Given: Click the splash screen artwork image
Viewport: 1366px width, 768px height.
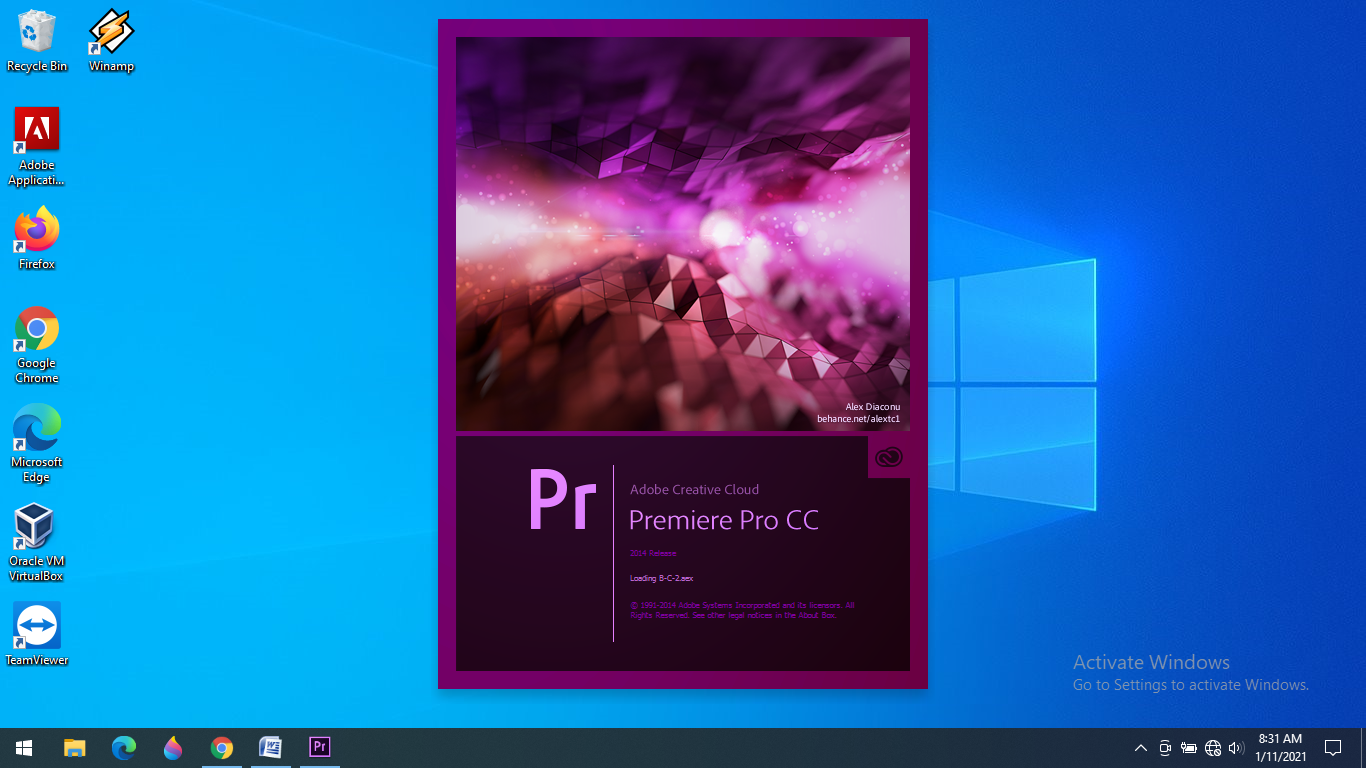Looking at the screenshot, I should [x=683, y=234].
